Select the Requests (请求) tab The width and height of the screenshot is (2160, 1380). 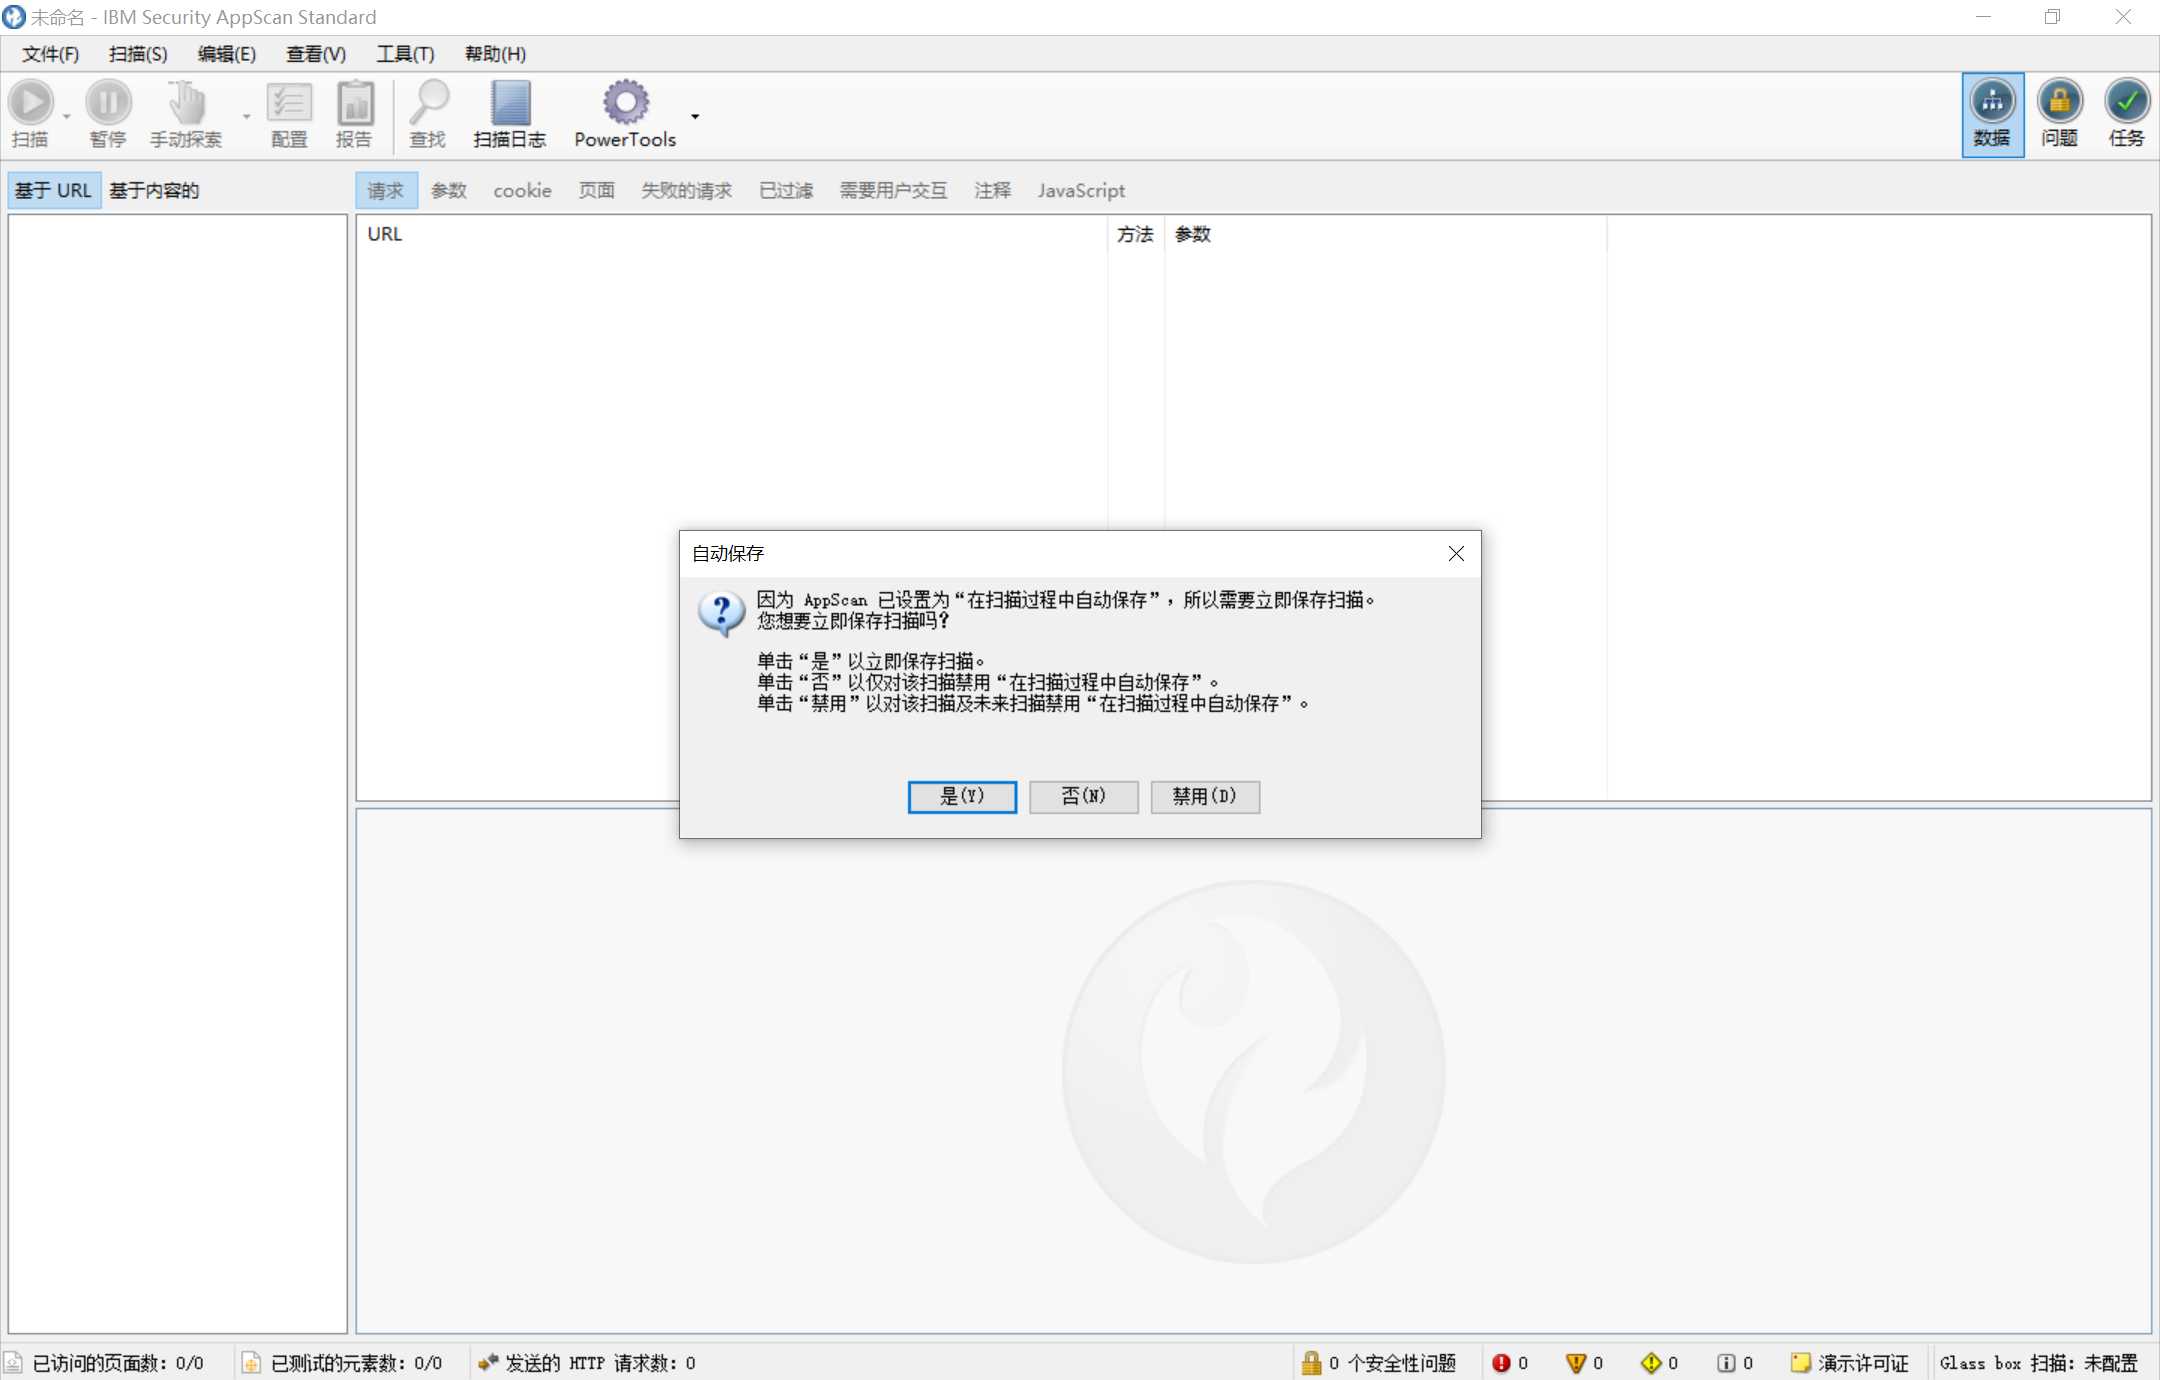[386, 190]
